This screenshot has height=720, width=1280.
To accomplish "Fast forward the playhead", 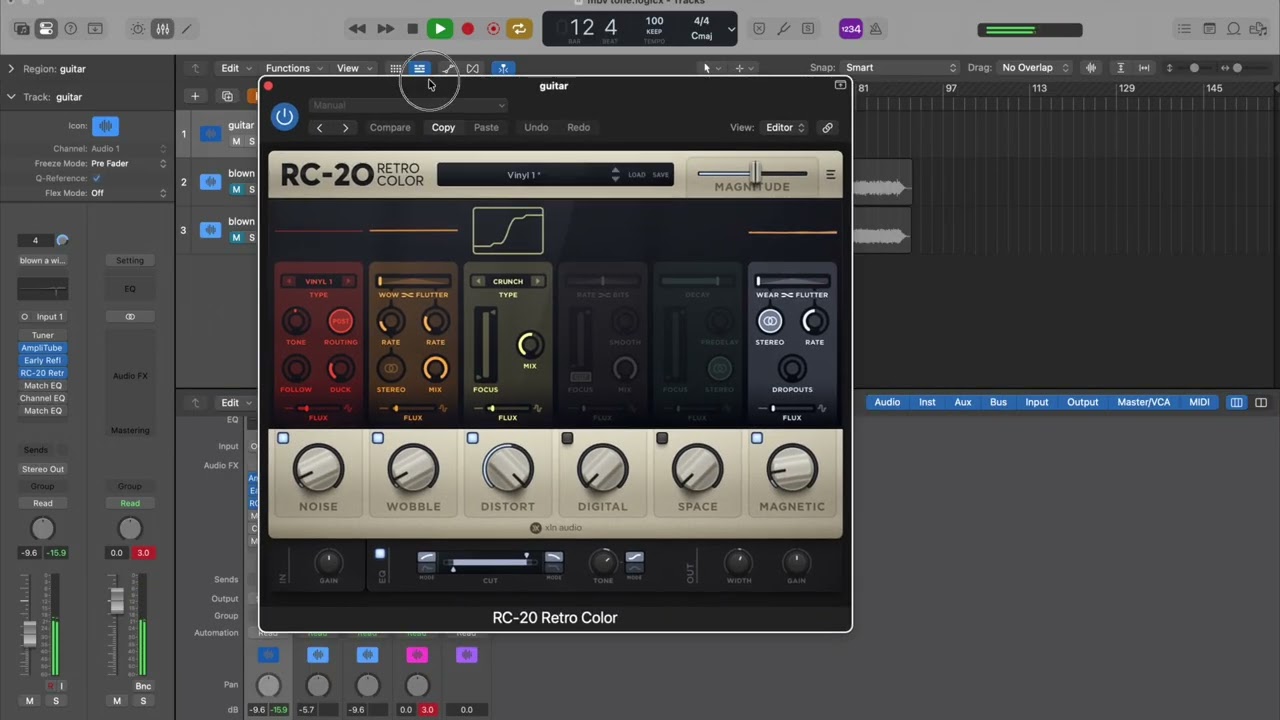I will (385, 29).
